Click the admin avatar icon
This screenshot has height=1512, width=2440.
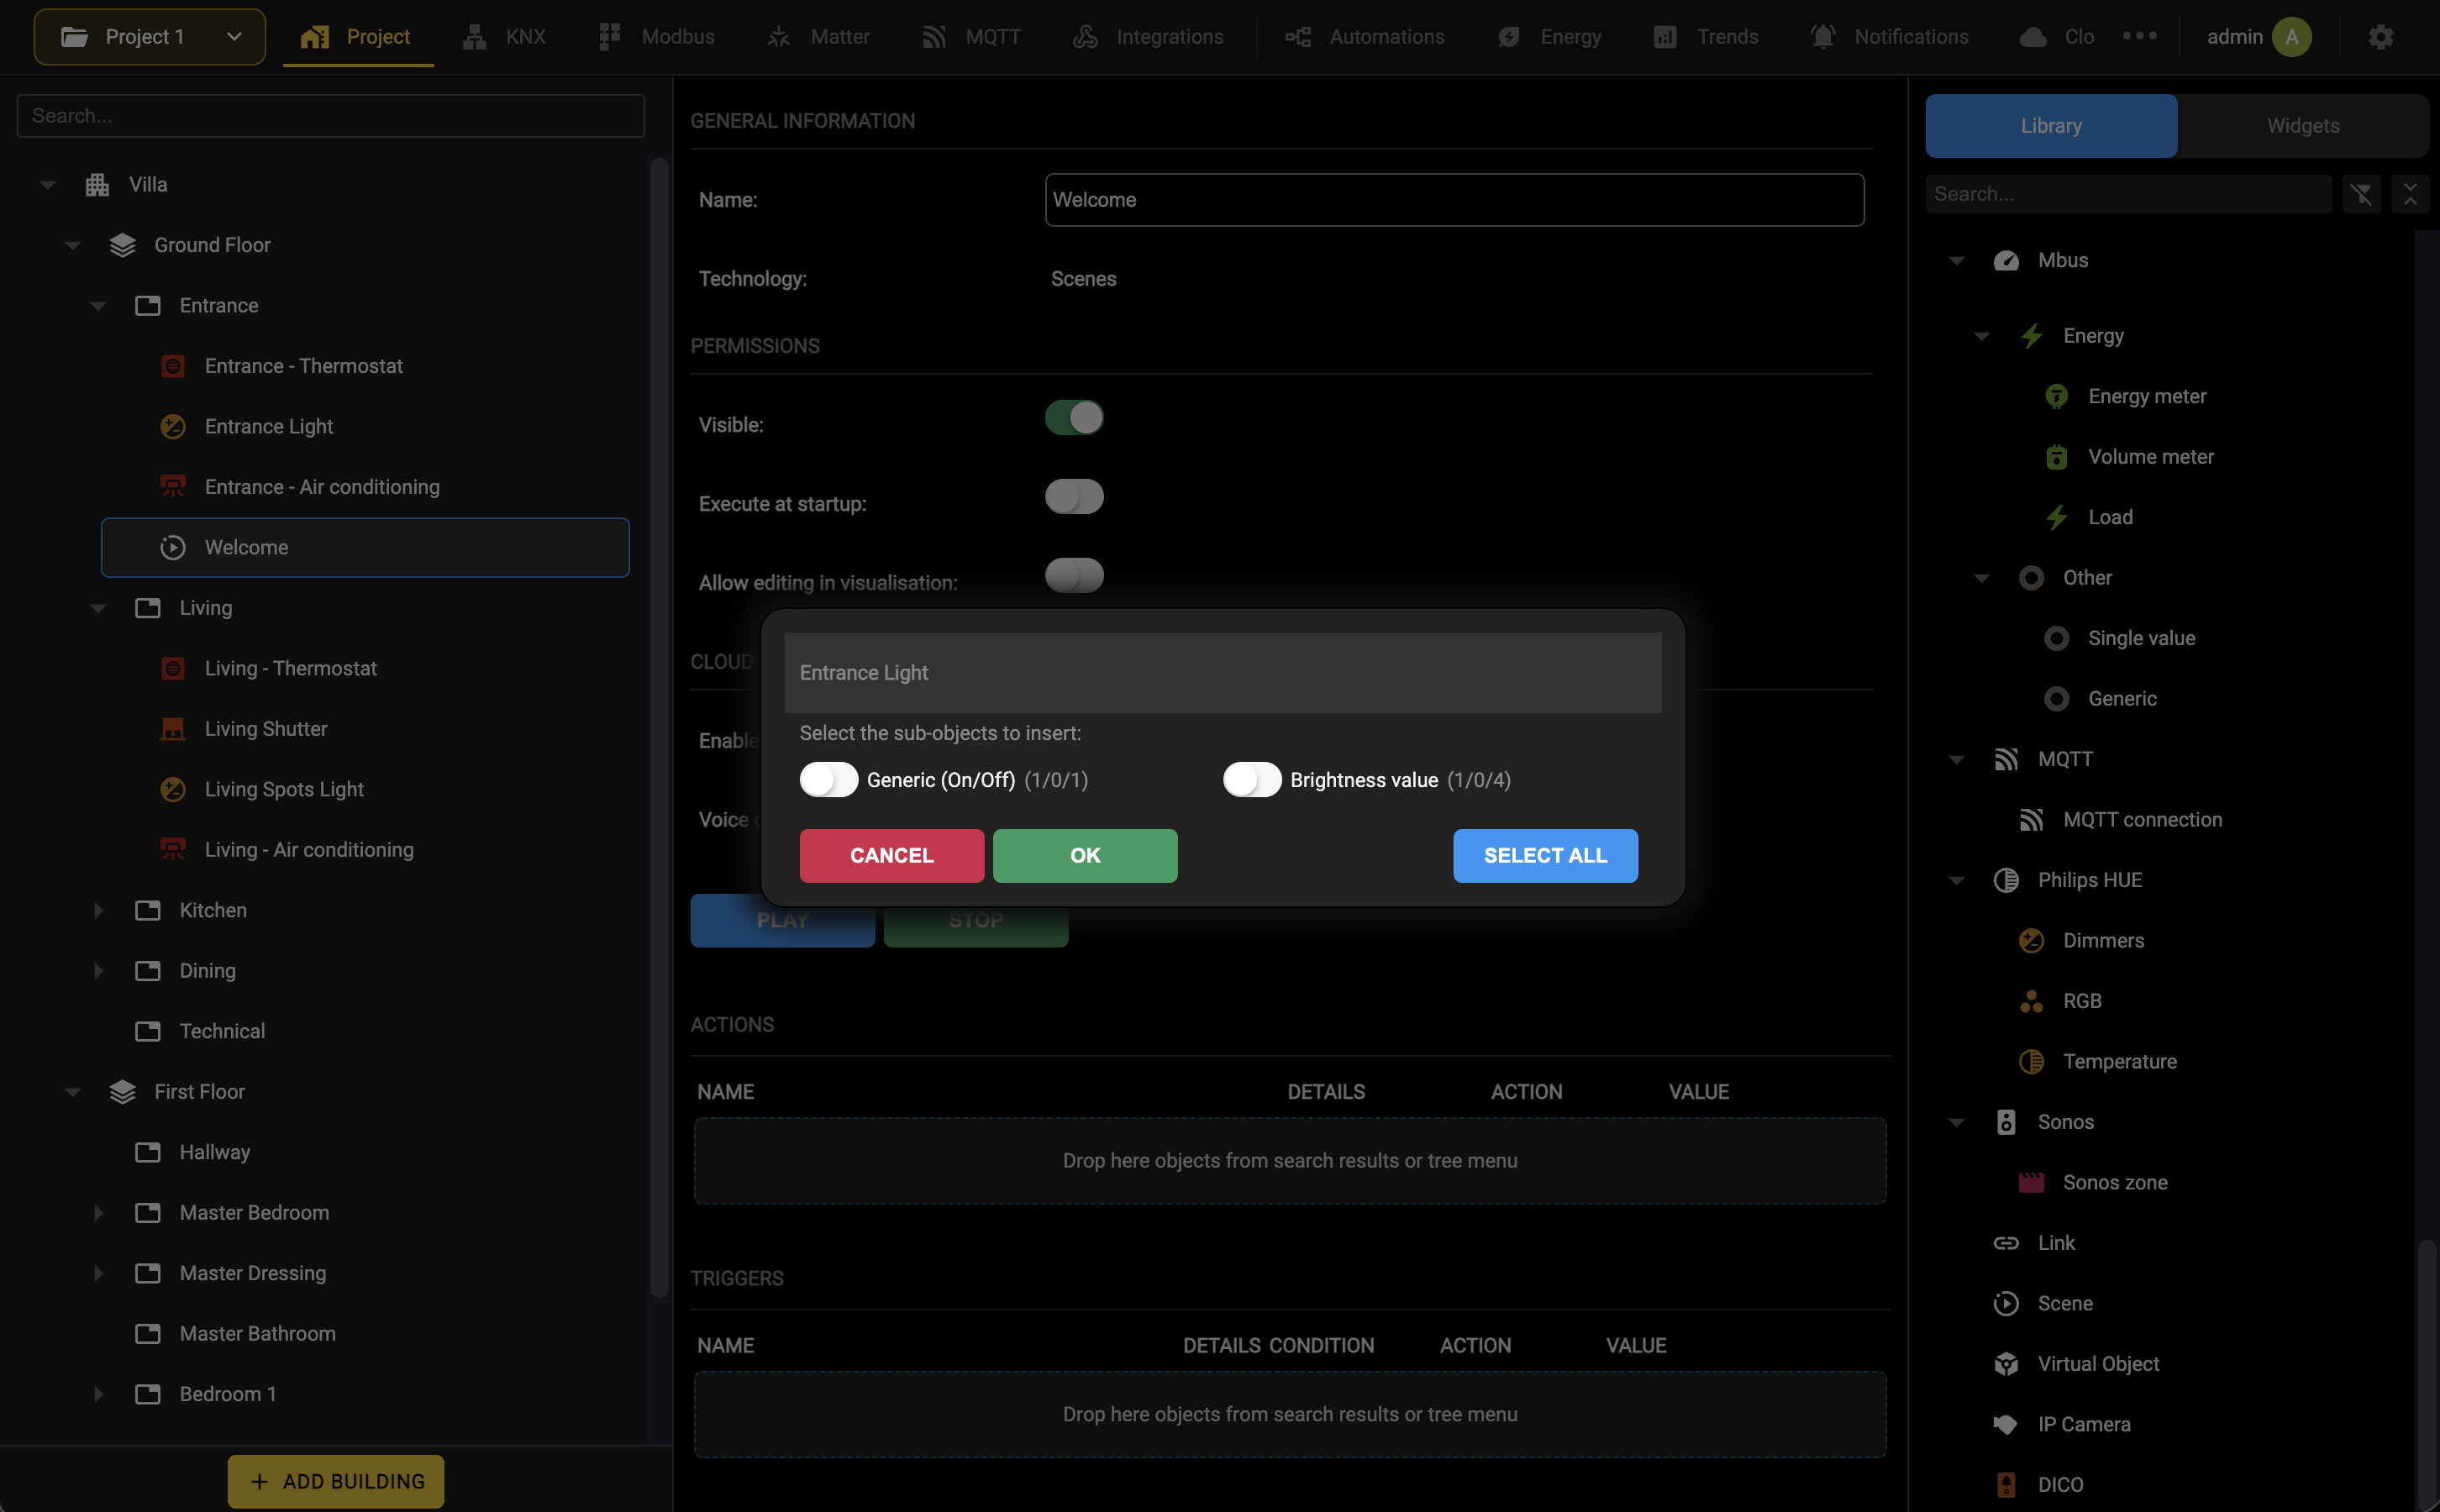pos(2291,37)
